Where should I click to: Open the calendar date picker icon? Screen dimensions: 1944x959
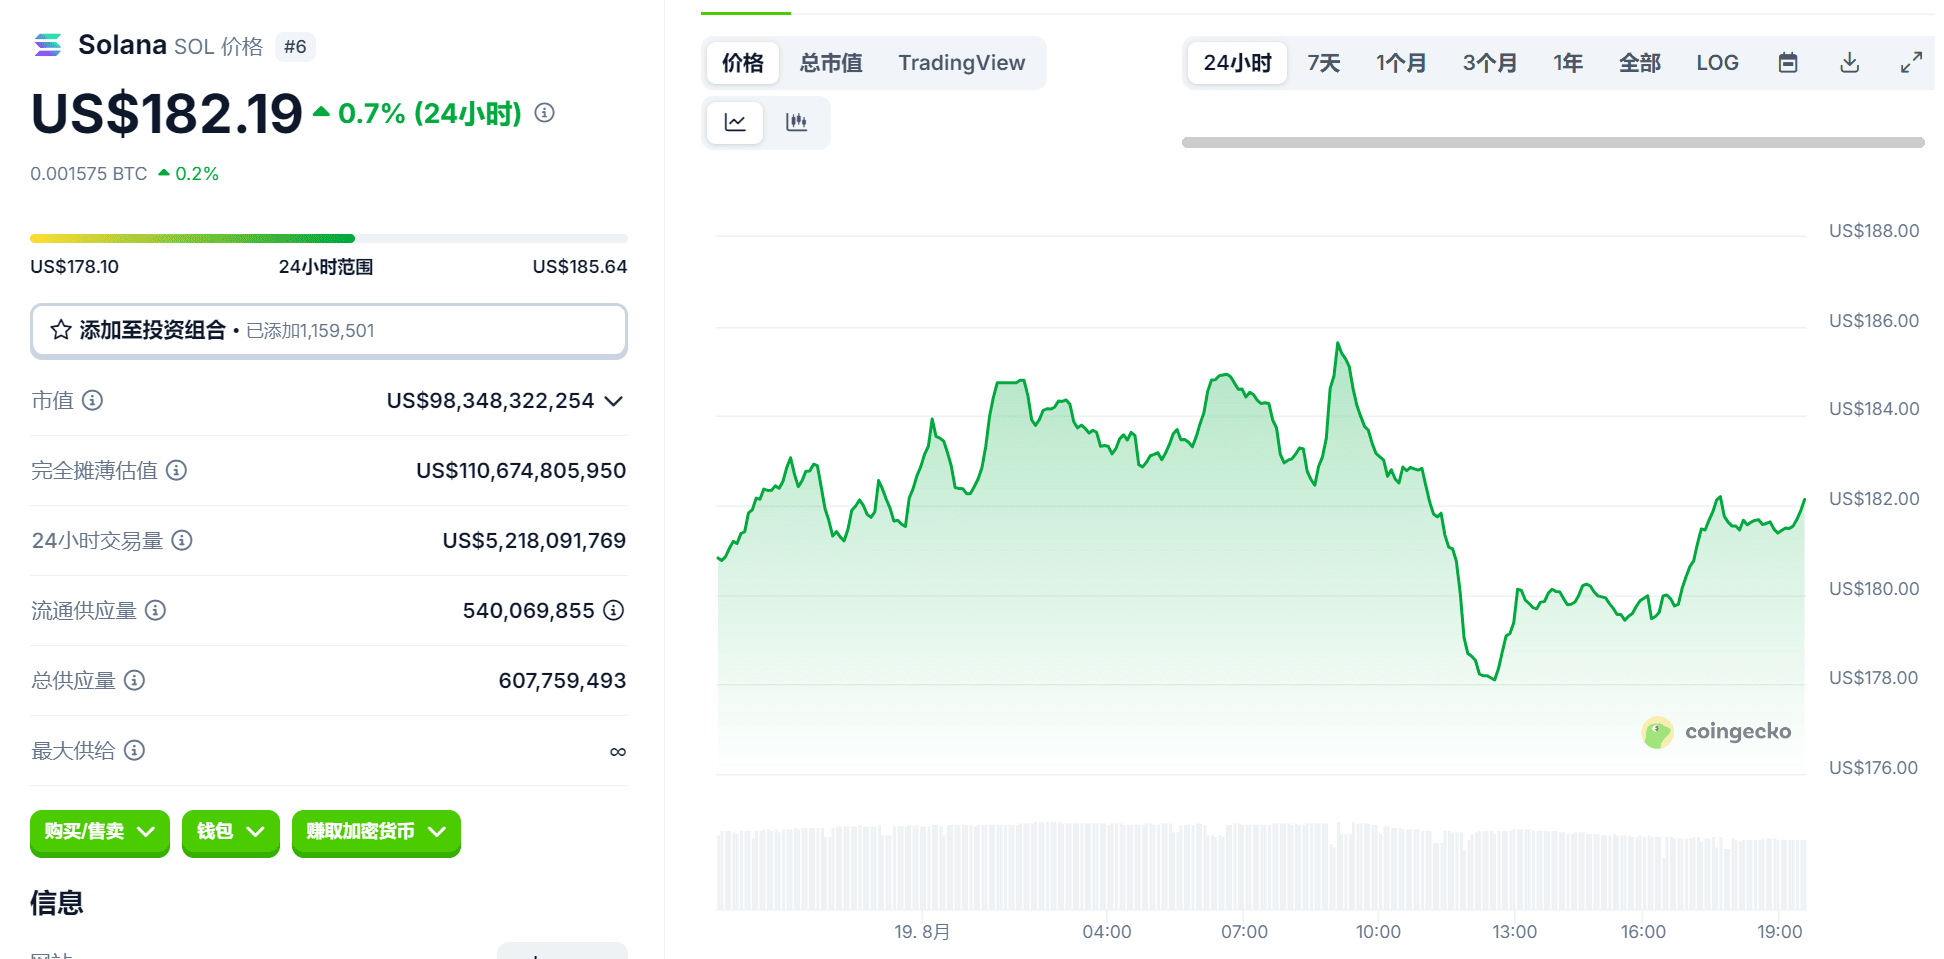click(x=1788, y=63)
